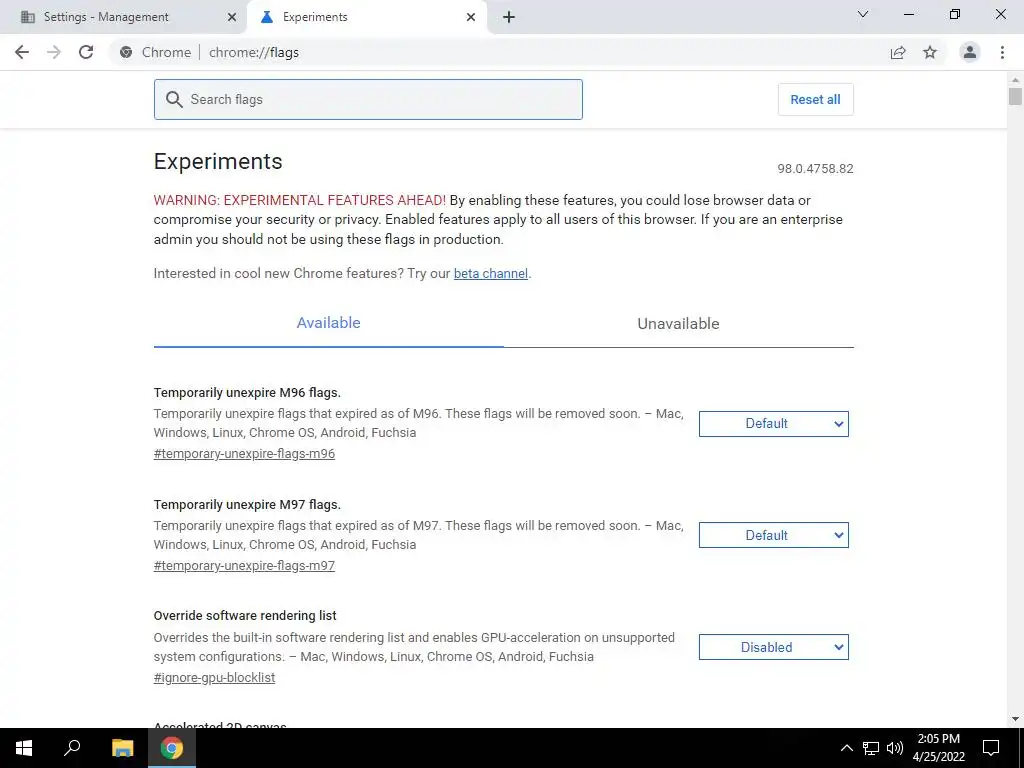The height and width of the screenshot is (768, 1024).
Task: Open Chrome's three-dot menu
Action: point(1002,52)
